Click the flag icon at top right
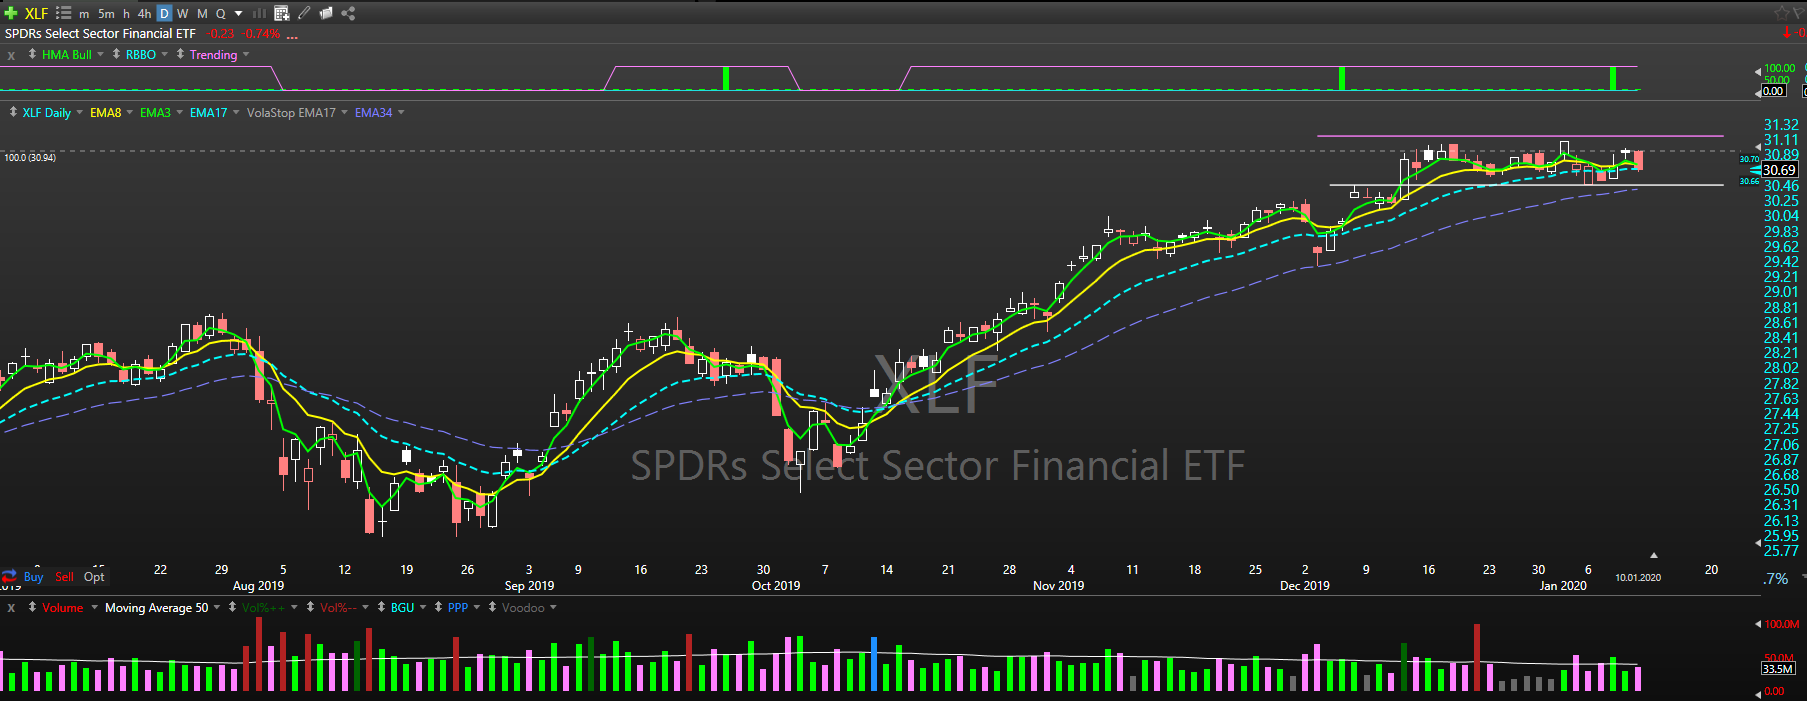This screenshot has width=1807, height=701. 1798,13
